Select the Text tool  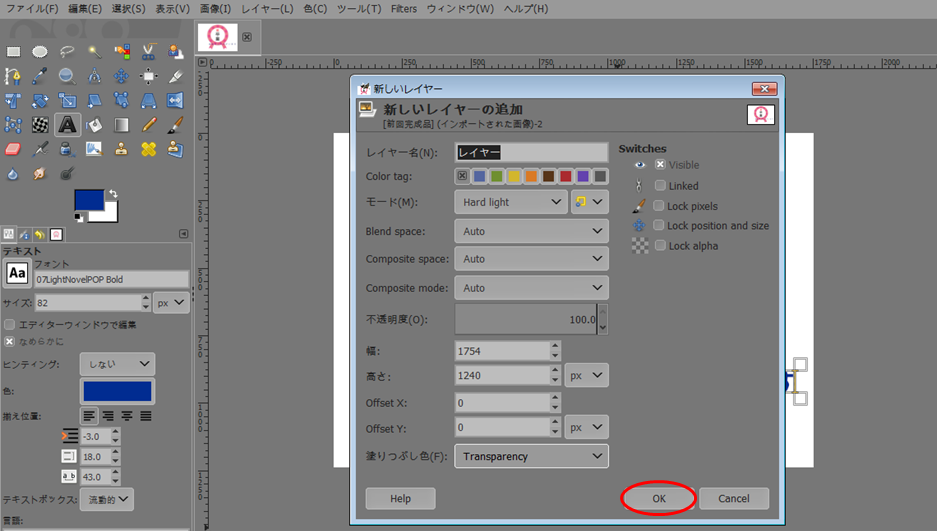68,125
